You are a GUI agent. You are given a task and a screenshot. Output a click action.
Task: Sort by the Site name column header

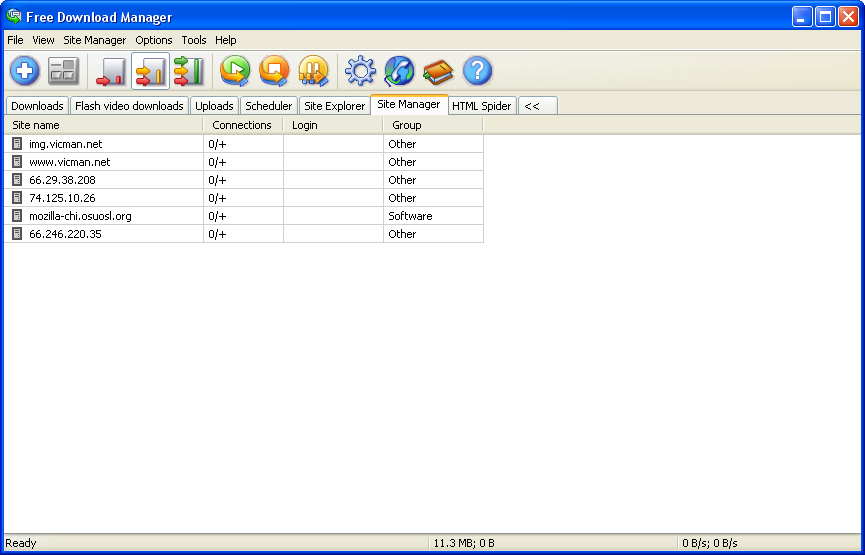pyautogui.click(x=104, y=125)
